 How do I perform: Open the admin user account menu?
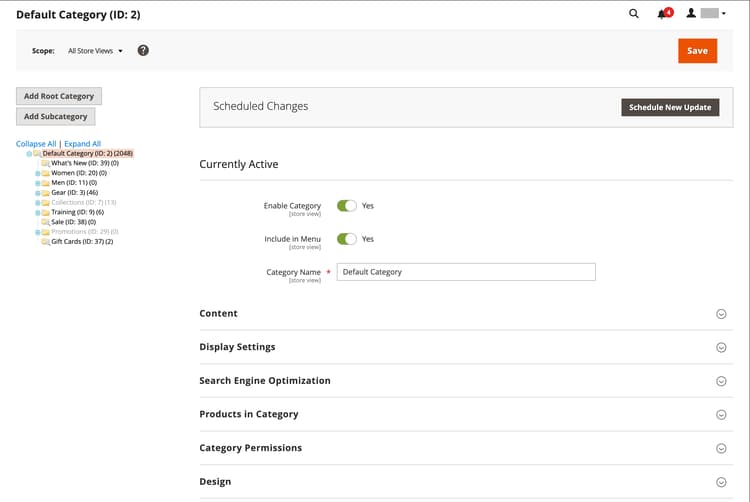click(706, 13)
